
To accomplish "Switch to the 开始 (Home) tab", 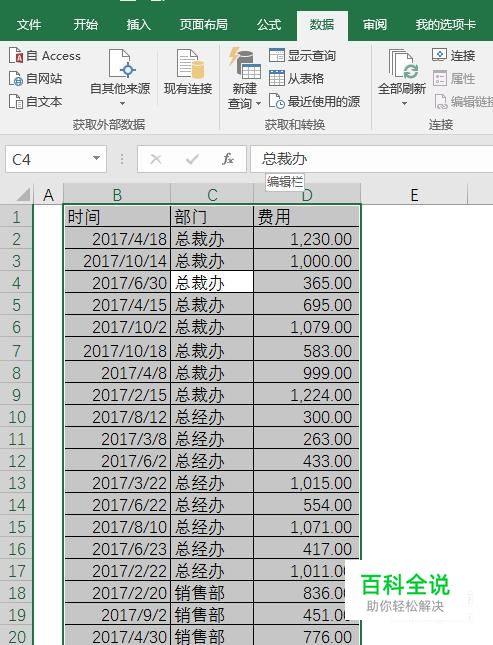I will coord(86,25).
